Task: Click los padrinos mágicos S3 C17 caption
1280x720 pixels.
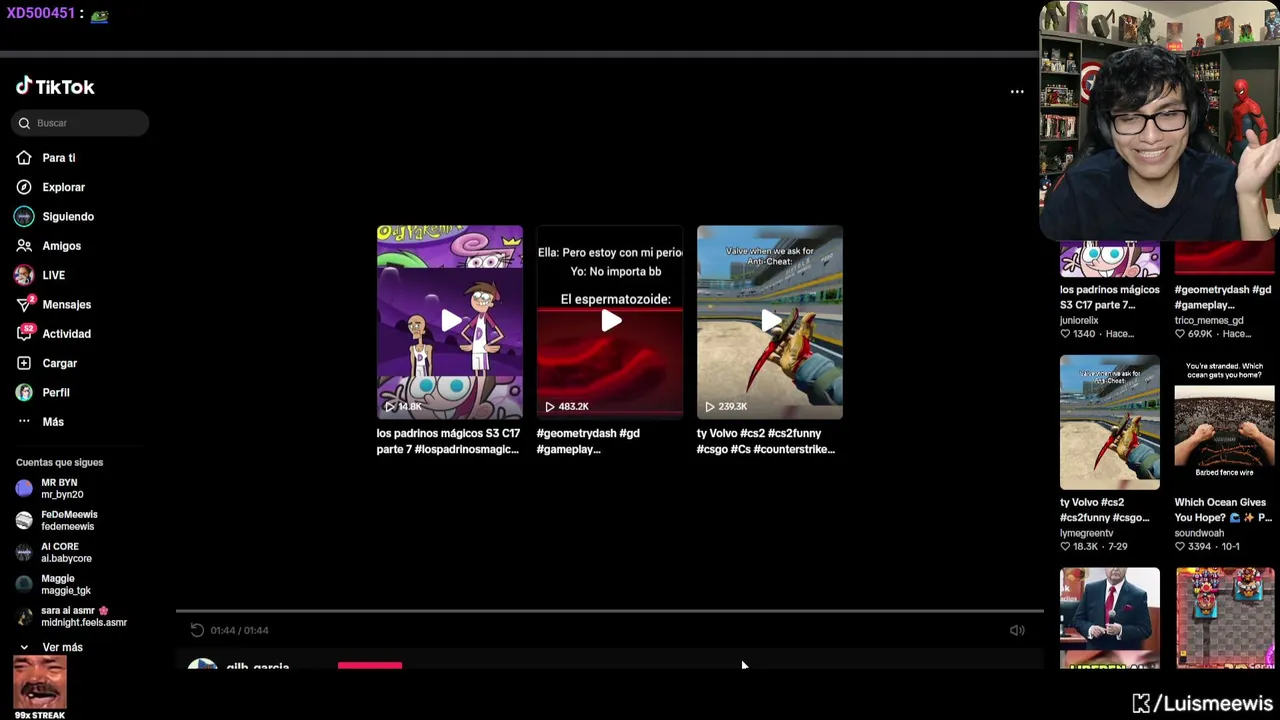Action: 448,441
